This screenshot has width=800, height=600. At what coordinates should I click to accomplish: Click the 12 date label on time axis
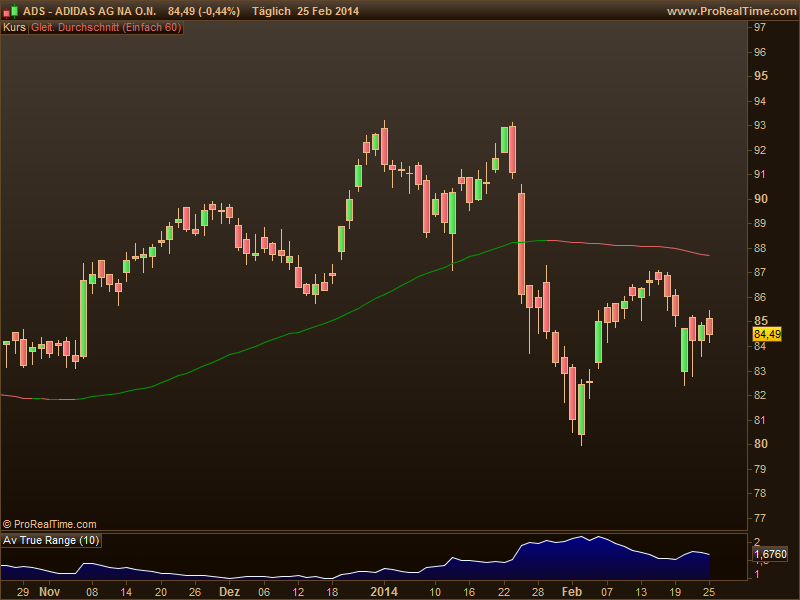[298, 592]
